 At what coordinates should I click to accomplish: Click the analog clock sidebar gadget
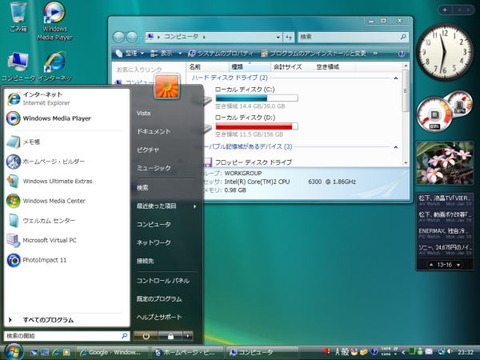(445, 52)
